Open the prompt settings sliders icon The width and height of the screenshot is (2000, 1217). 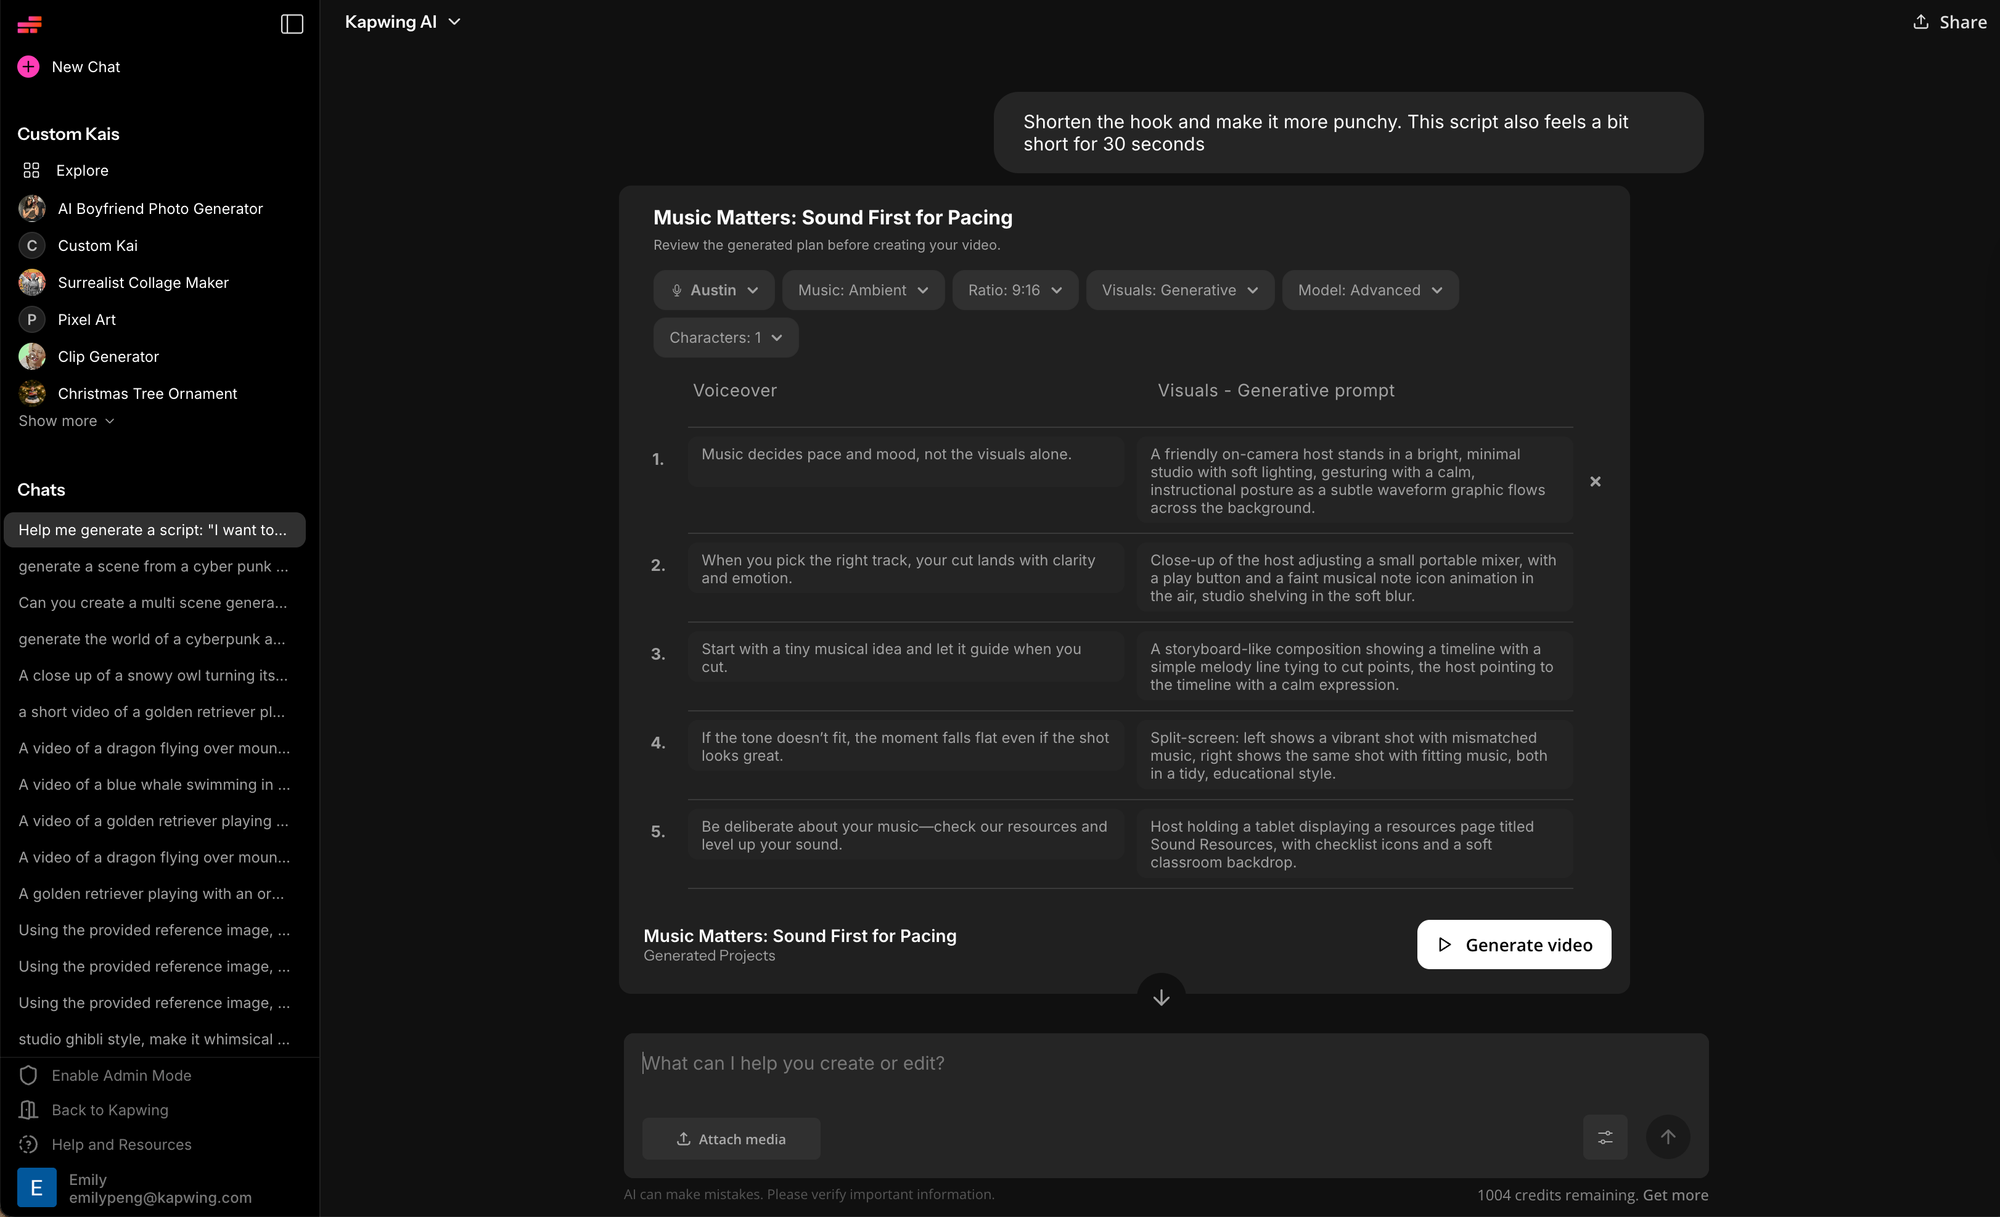(1605, 1137)
